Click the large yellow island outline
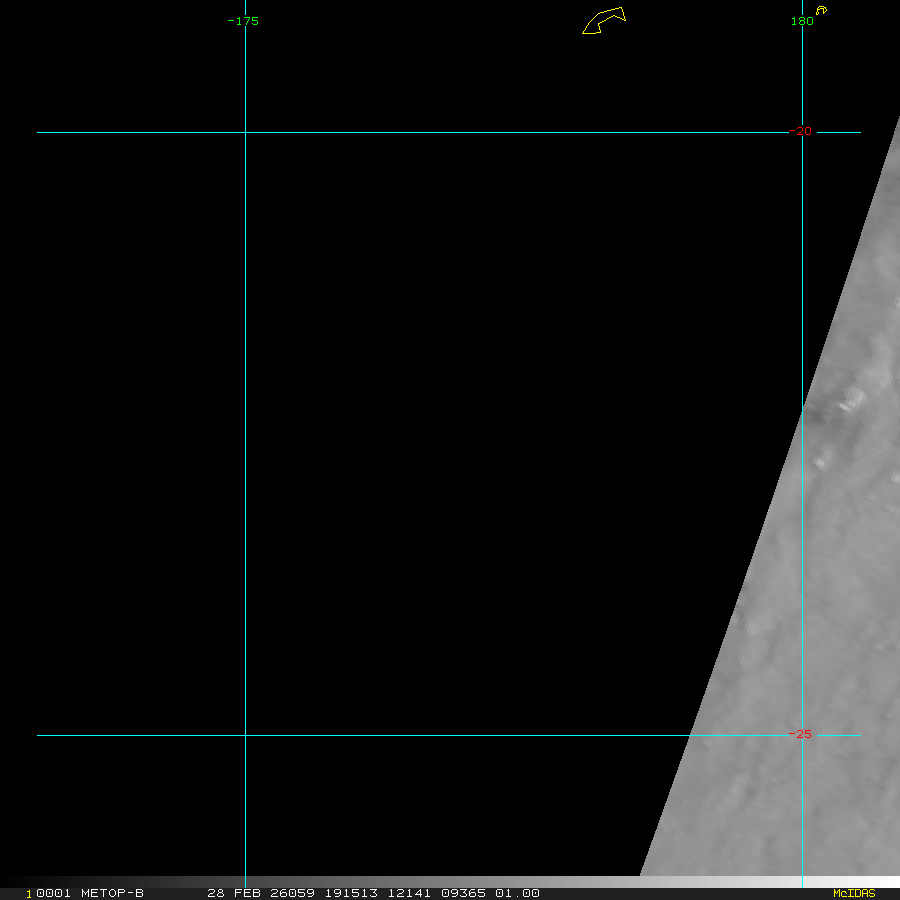The width and height of the screenshot is (900, 900). click(604, 21)
